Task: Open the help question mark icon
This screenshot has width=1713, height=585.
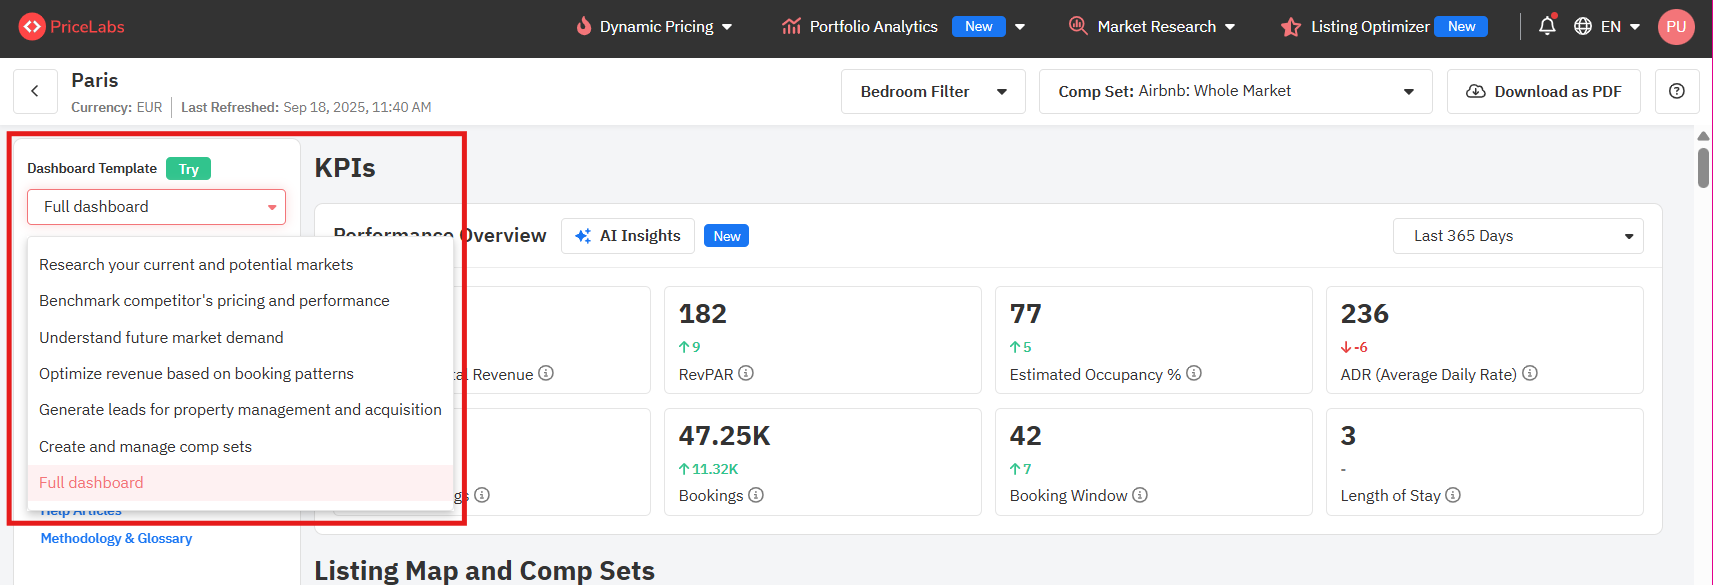Action: 1677,91
